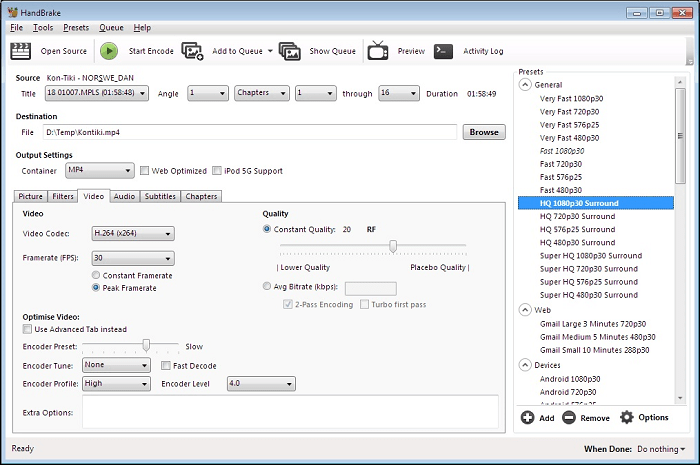Open the Show Queue icon
Screen dimensions: 700x465
coord(290,51)
